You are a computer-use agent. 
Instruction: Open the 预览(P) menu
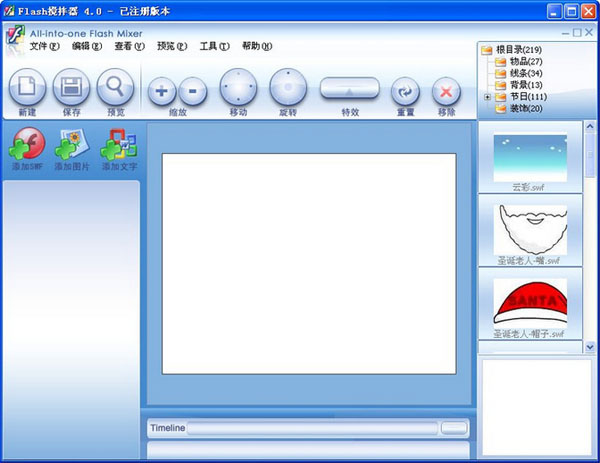click(x=172, y=46)
